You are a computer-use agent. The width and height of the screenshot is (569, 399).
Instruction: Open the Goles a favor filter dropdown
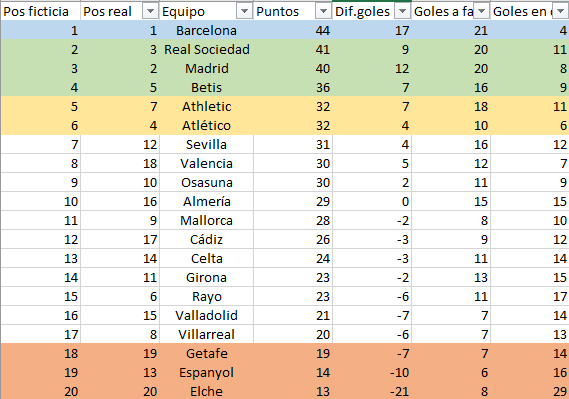pos(482,12)
